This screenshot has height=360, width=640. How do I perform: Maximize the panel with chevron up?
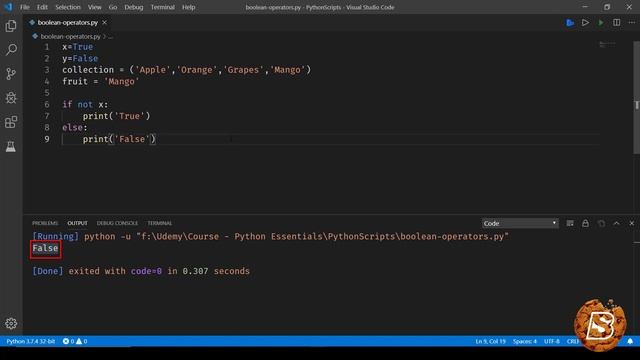[x=616, y=223]
